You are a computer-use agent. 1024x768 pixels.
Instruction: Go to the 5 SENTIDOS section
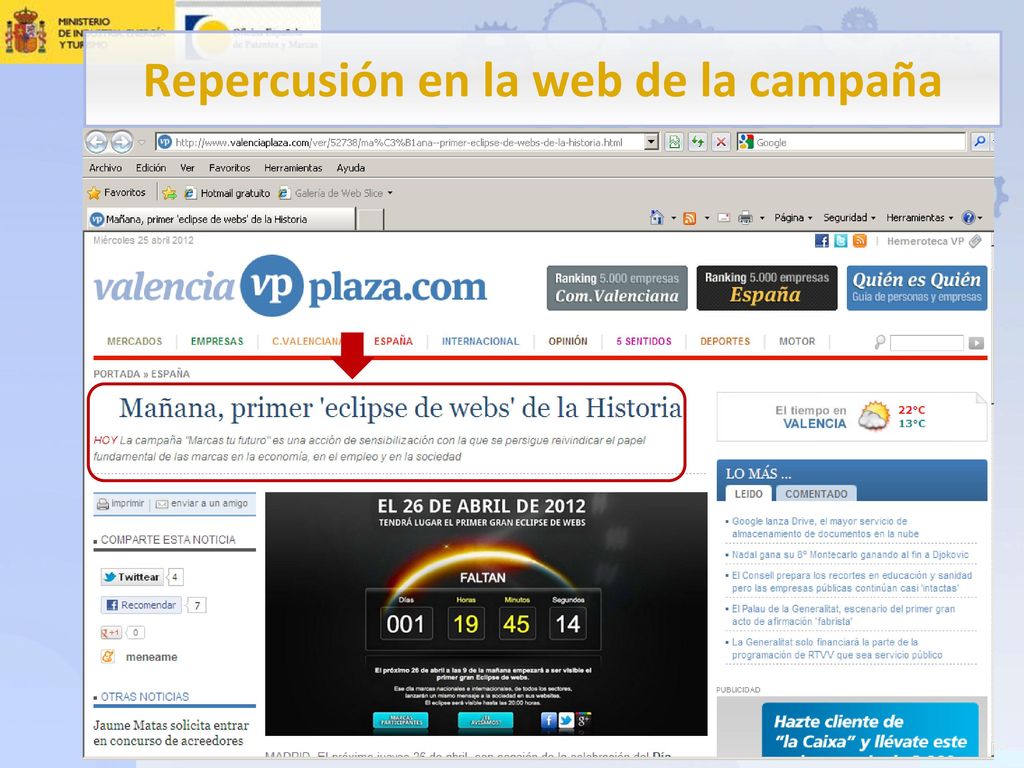point(644,341)
